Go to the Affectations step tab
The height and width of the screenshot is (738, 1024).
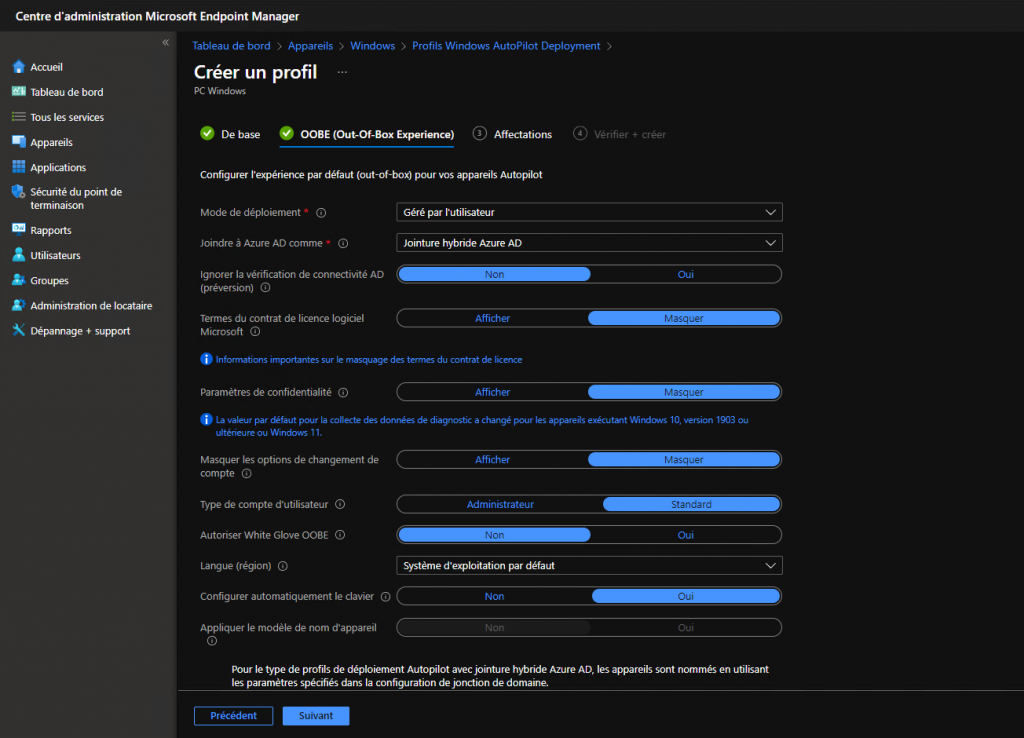(513, 134)
